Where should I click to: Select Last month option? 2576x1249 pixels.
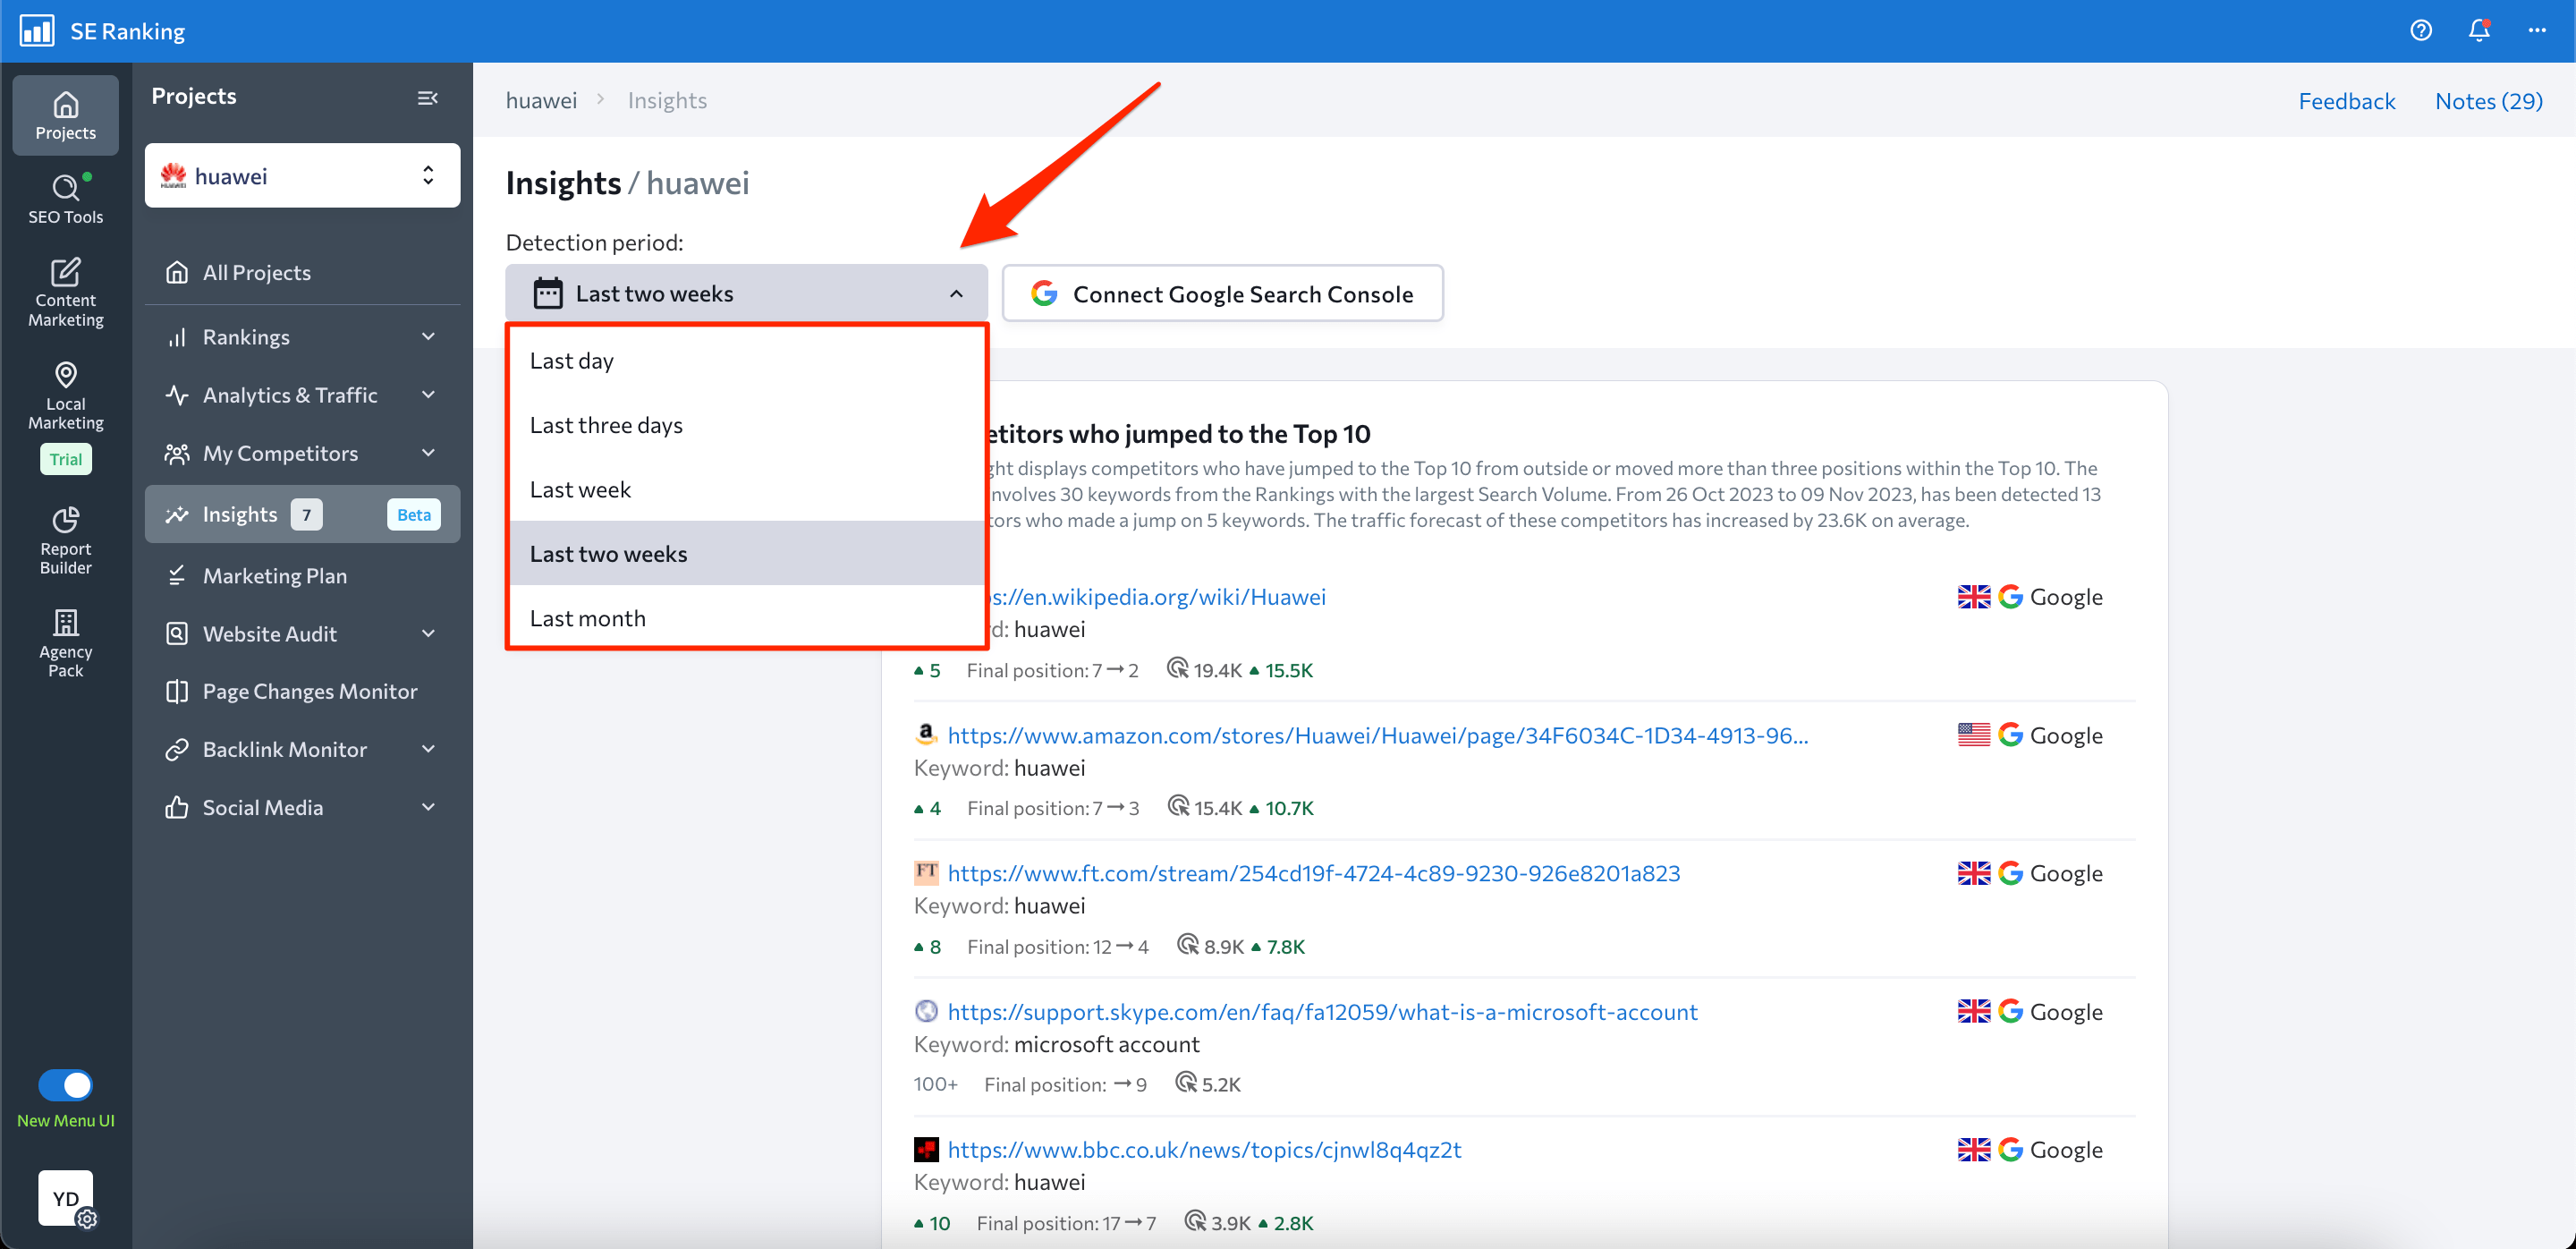(746, 618)
